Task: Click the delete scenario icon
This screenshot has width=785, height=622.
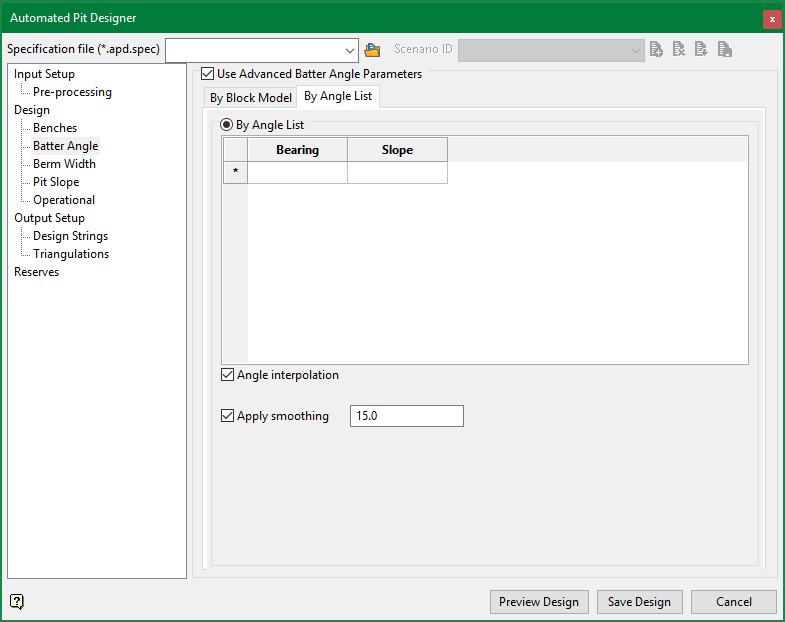Action: [x=679, y=49]
